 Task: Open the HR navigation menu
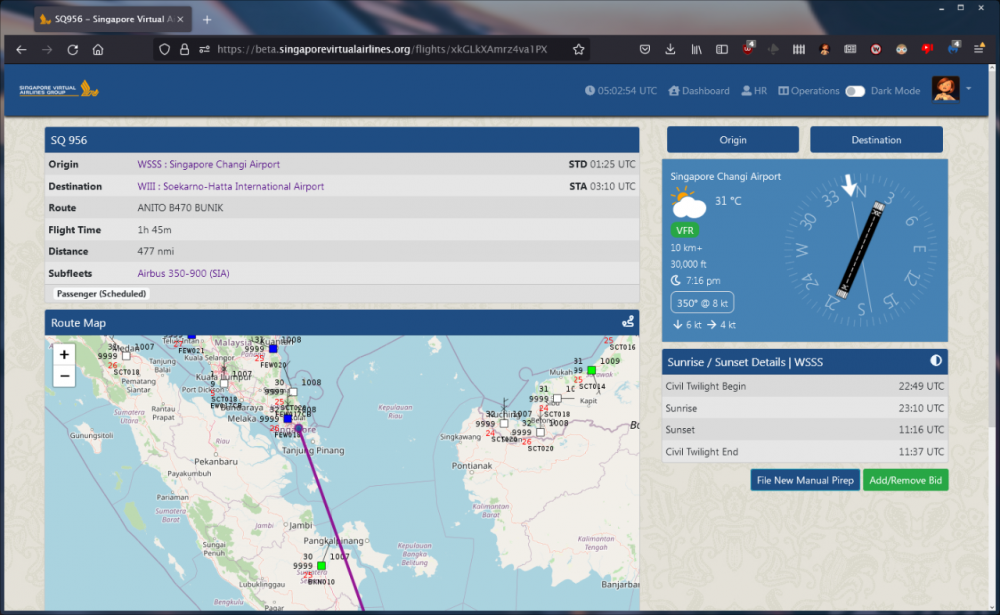(754, 91)
